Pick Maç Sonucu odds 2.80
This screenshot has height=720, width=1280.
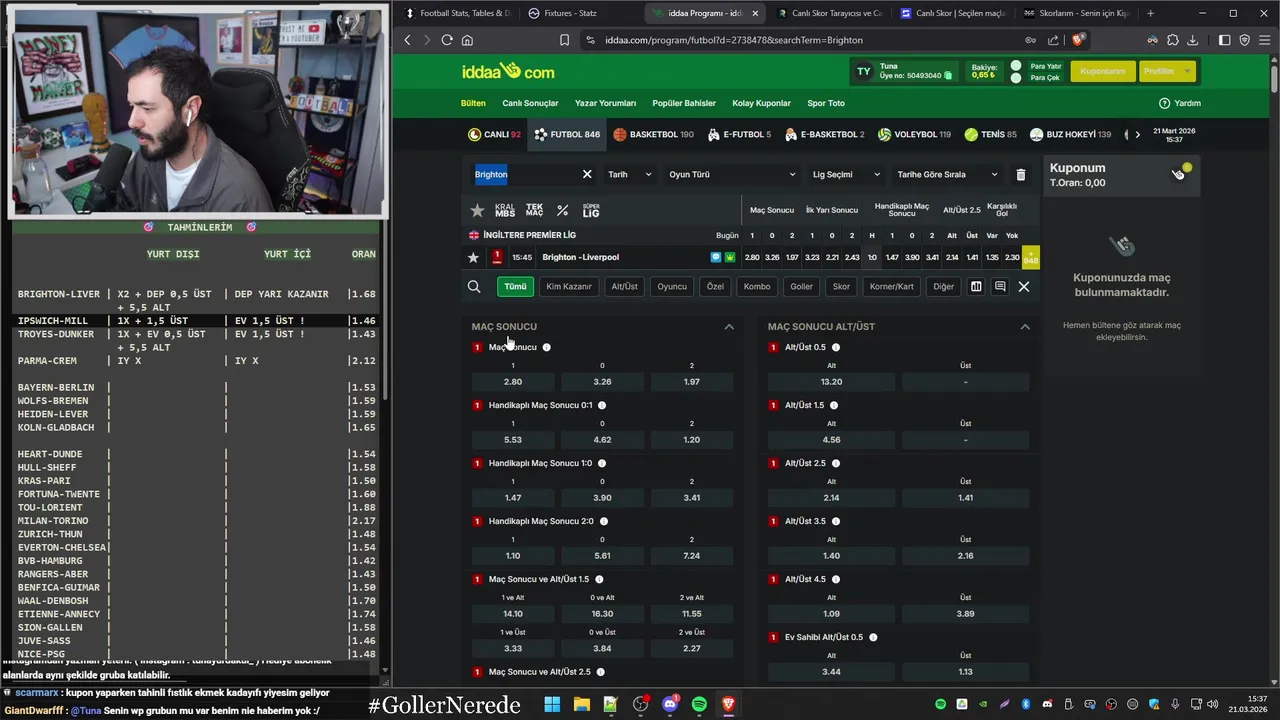[x=513, y=381]
